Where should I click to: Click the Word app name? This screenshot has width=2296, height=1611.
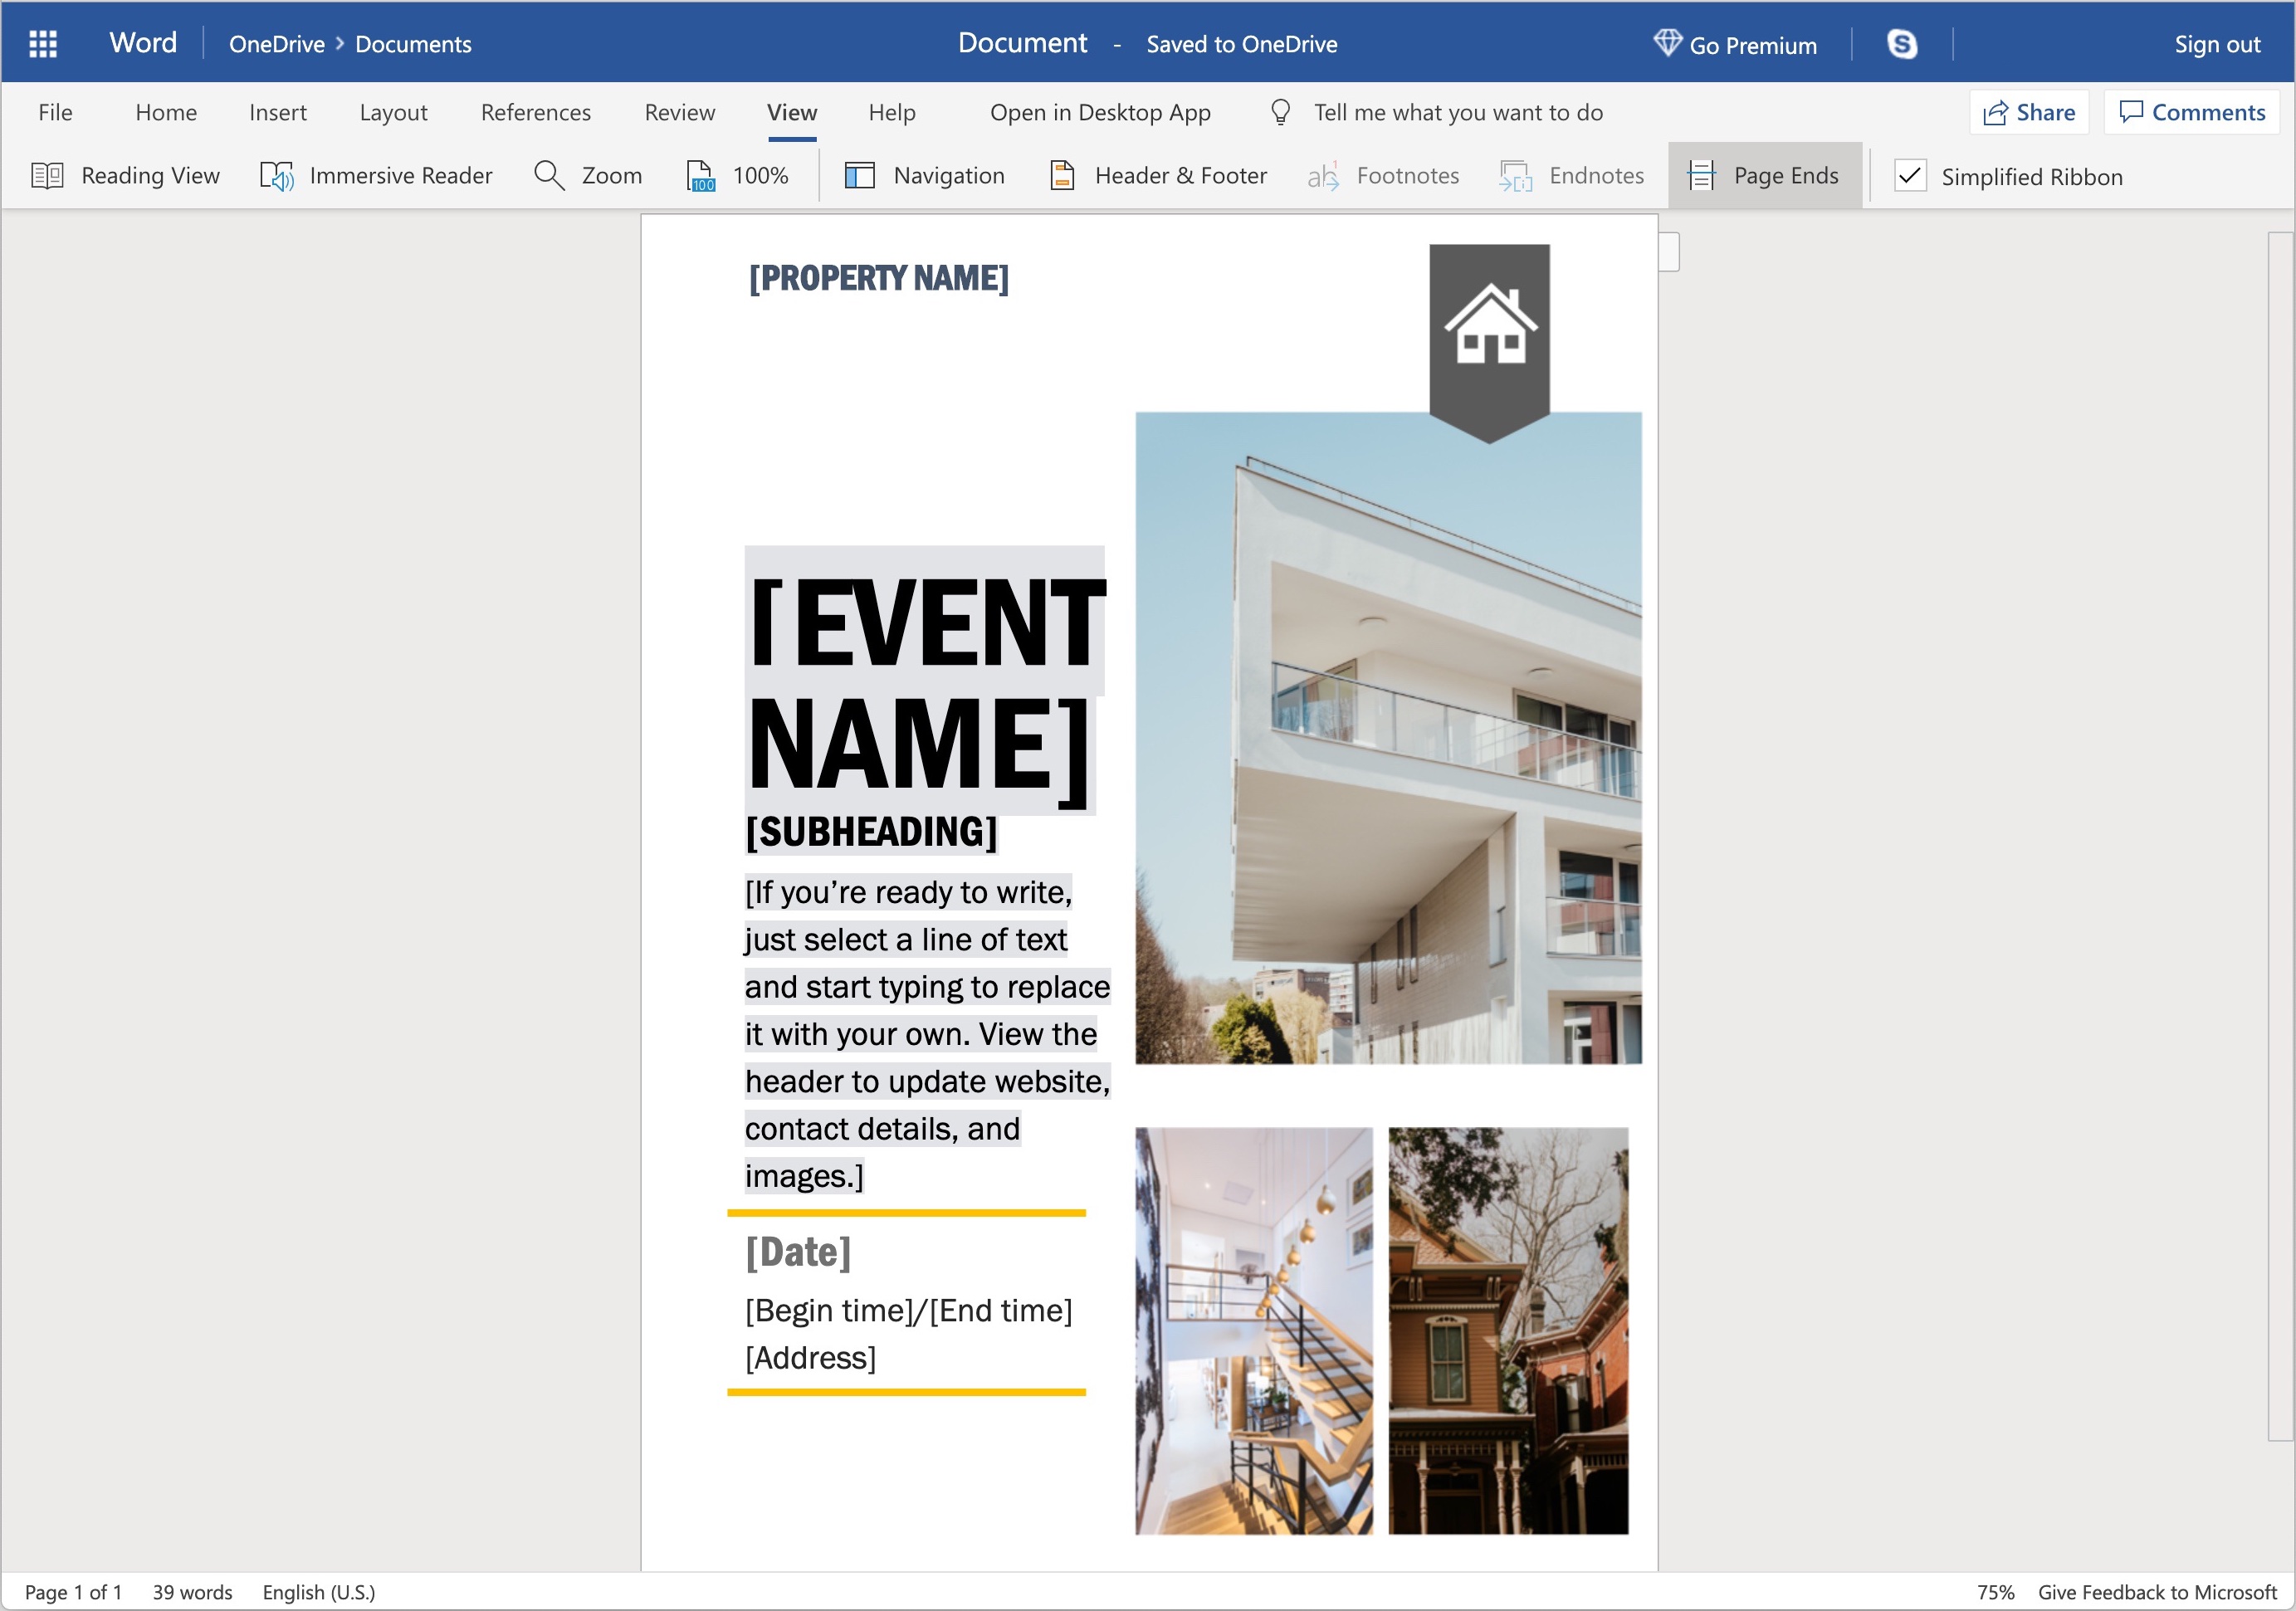(143, 43)
